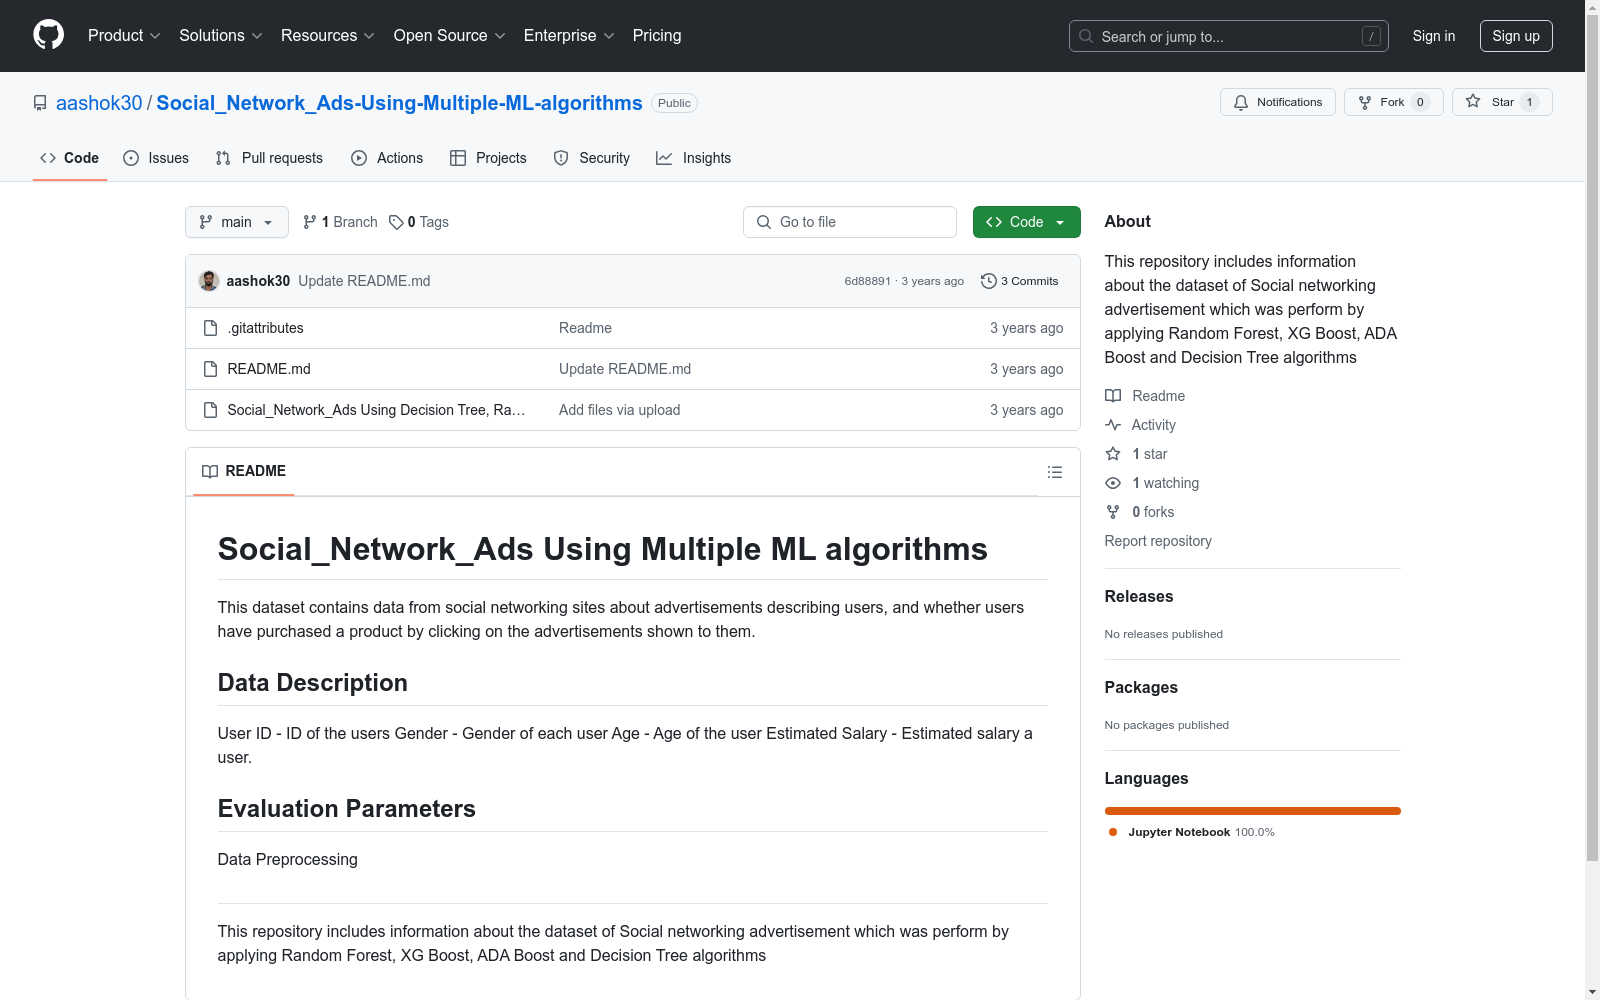Select the README tab in file viewer

tap(244, 471)
